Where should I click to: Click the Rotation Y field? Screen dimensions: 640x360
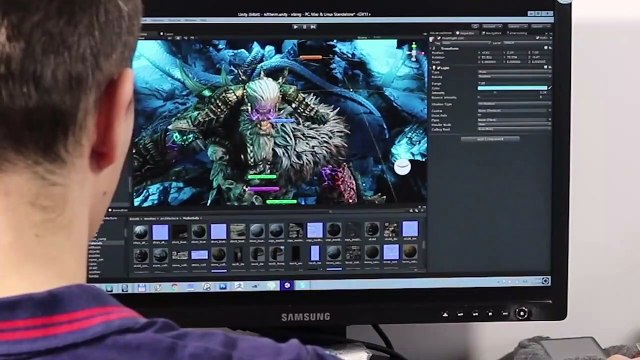pos(517,58)
